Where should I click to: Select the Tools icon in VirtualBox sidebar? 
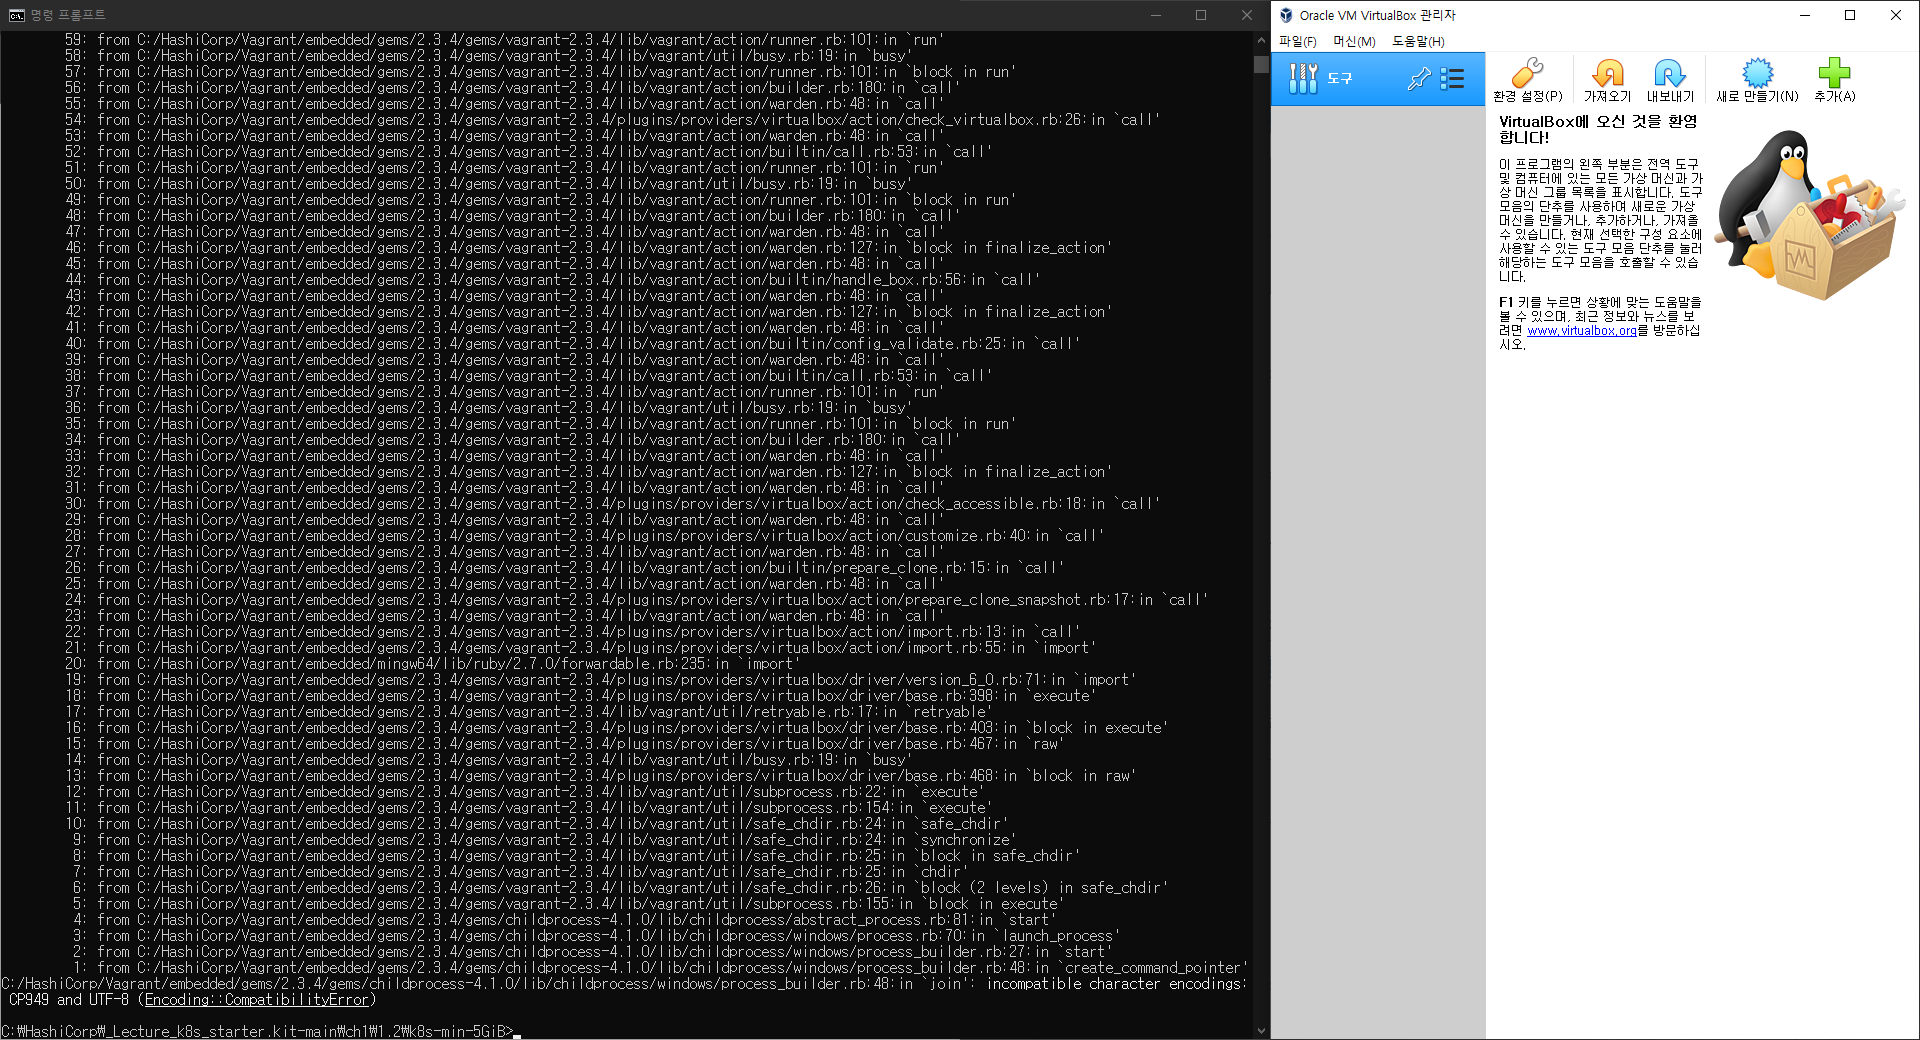pyautogui.click(x=1303, y=78)
